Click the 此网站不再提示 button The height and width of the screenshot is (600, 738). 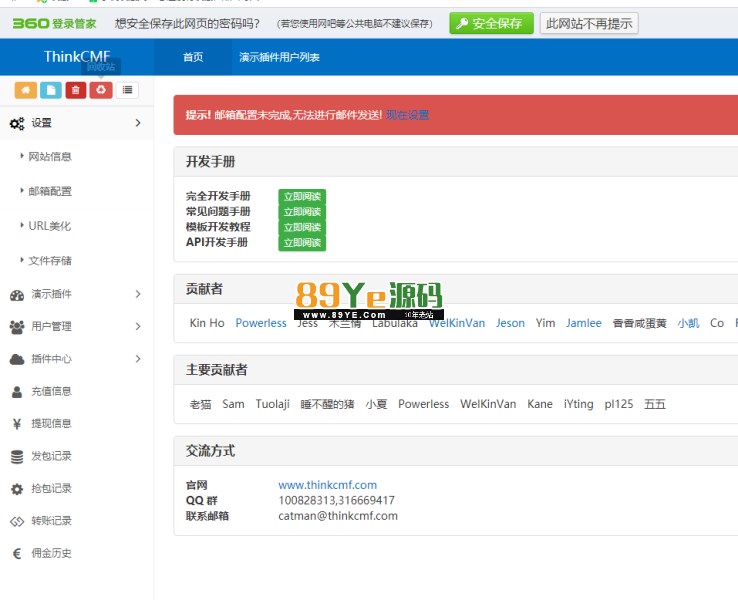tap(589, 23)
